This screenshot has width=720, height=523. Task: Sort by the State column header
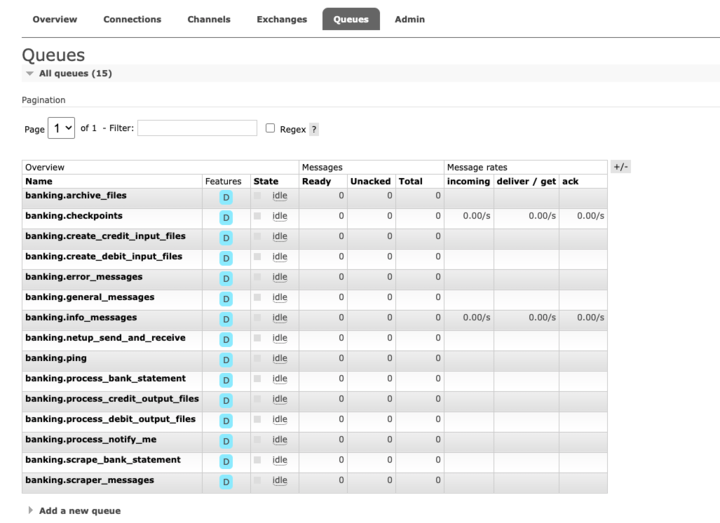coord(266,181)
